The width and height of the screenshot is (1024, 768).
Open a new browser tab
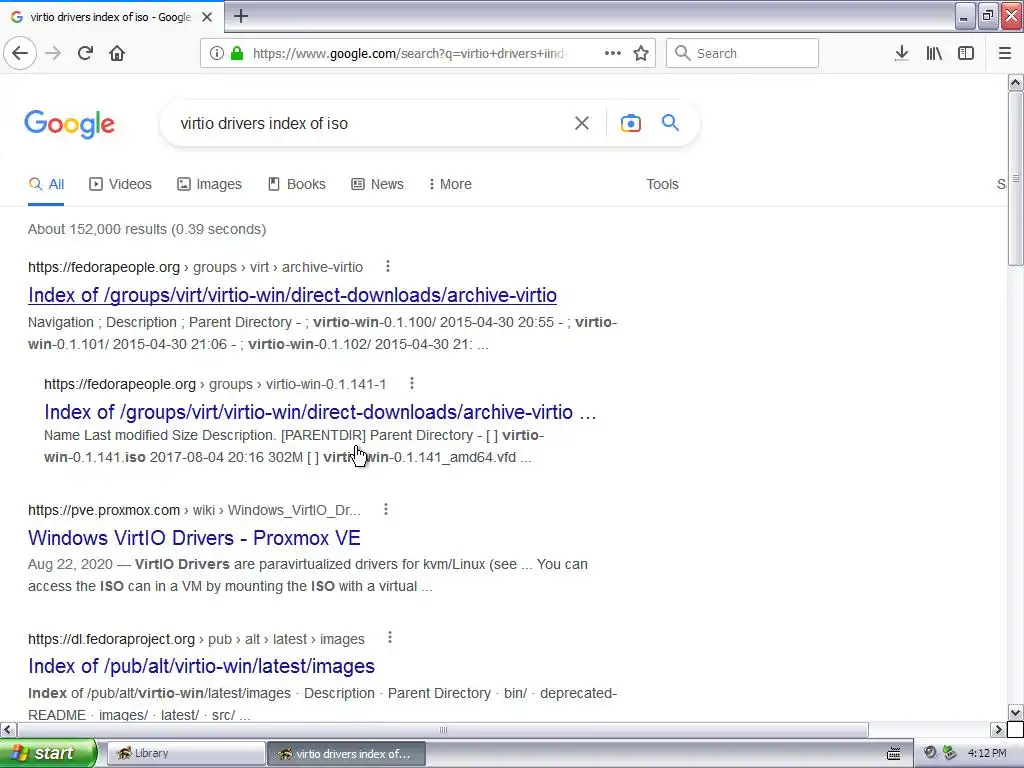(x=241, y=16)
